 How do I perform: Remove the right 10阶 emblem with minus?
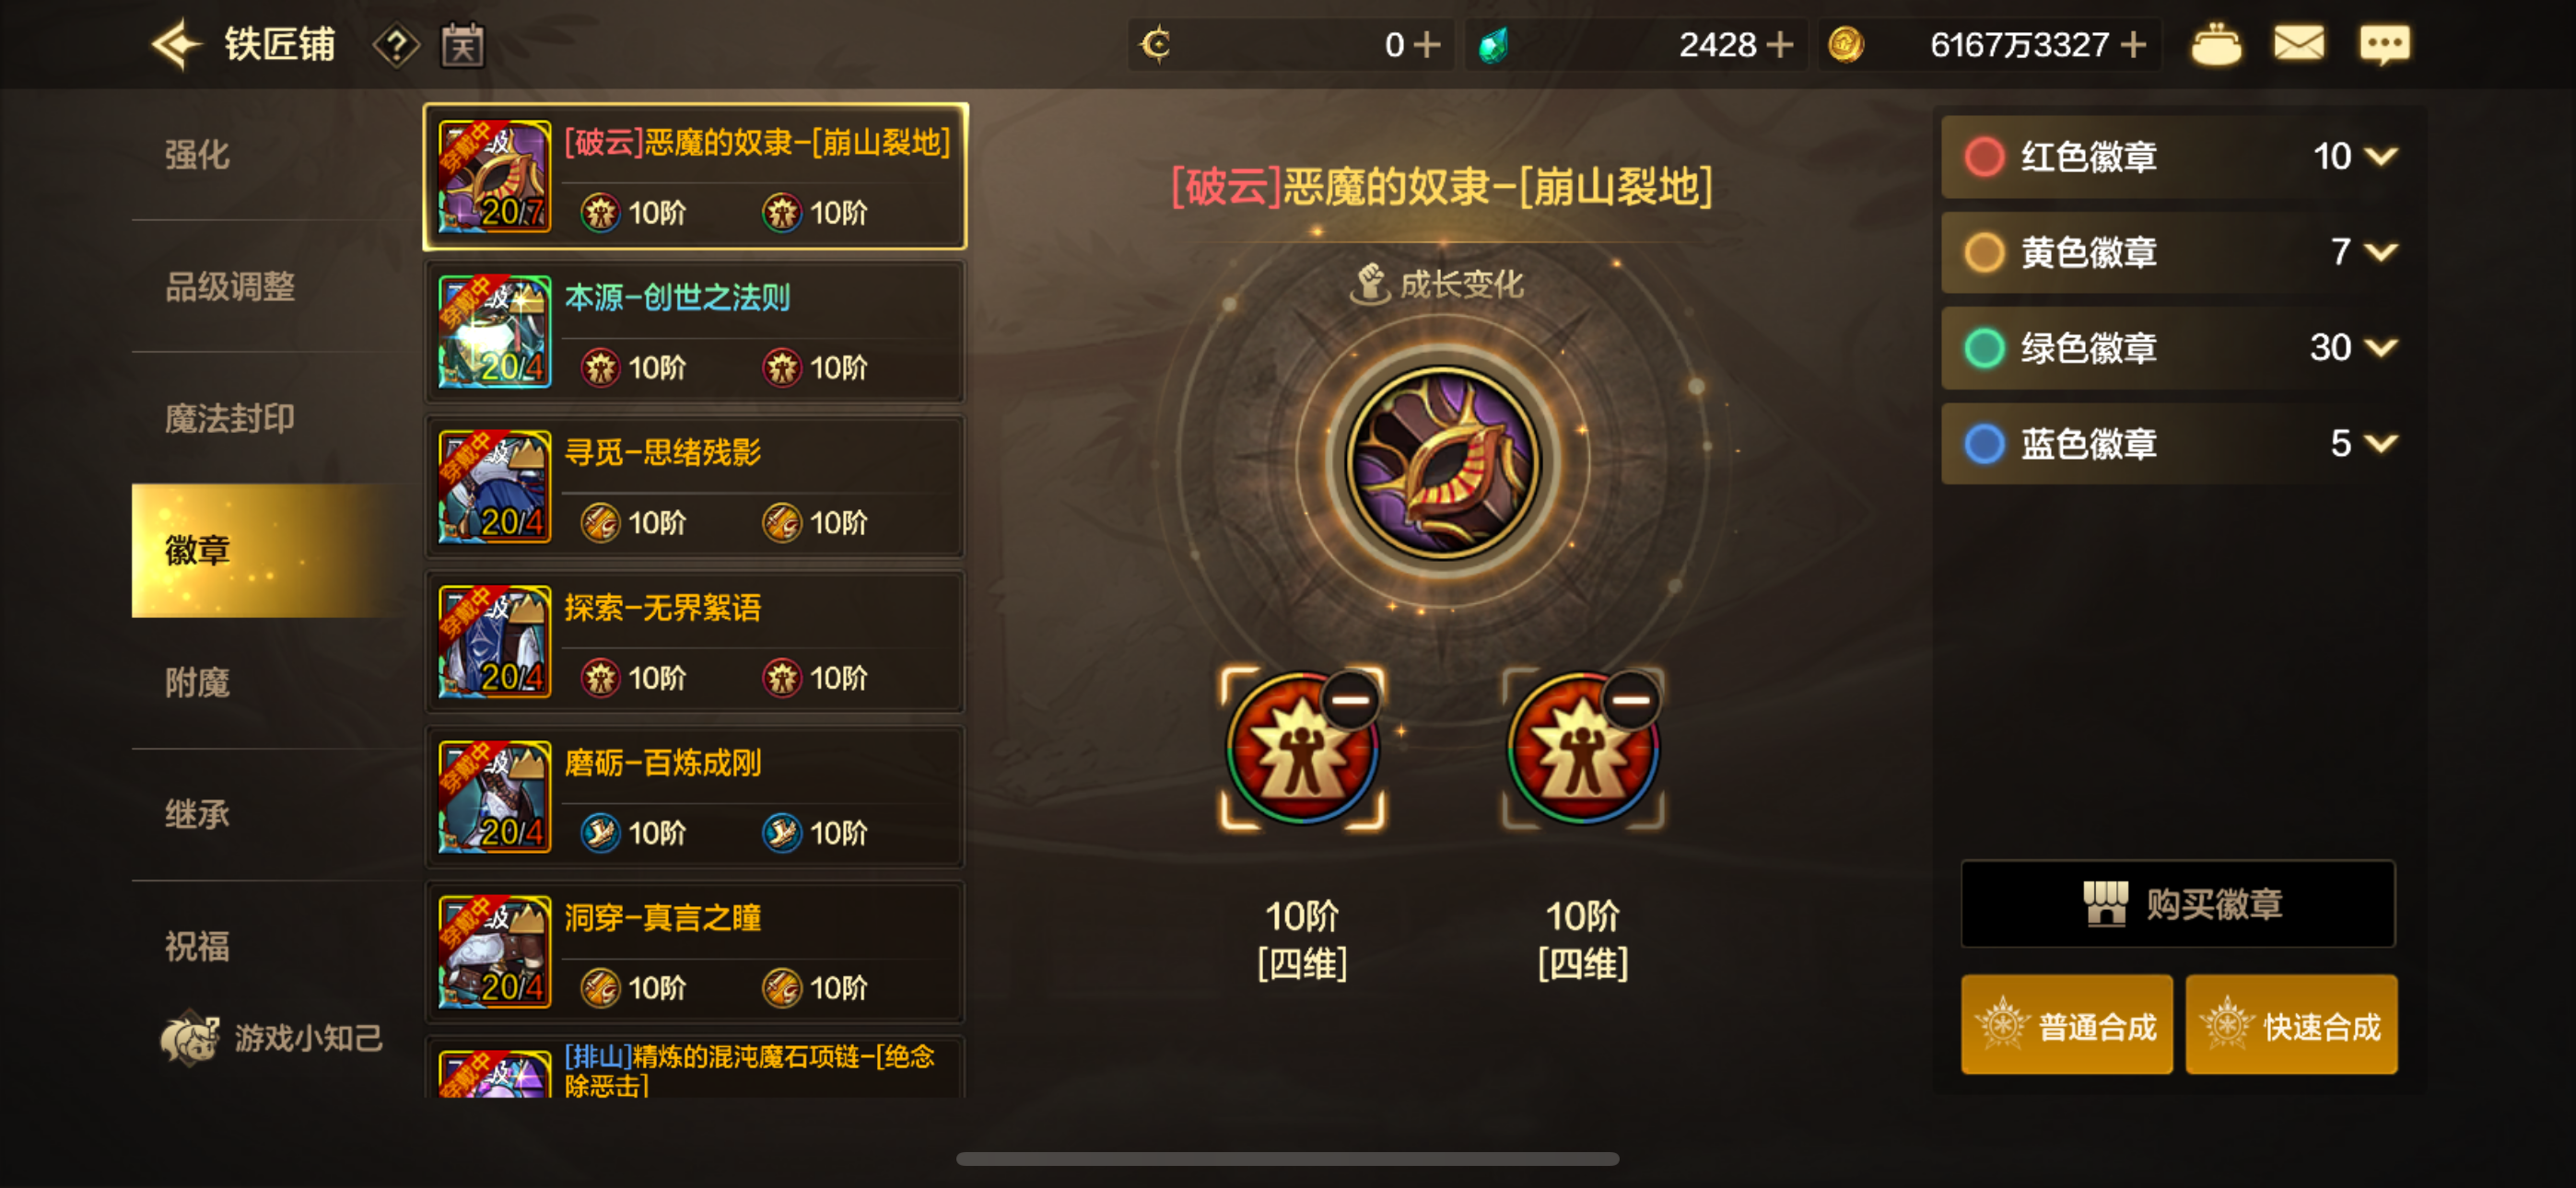[1631, 699]
